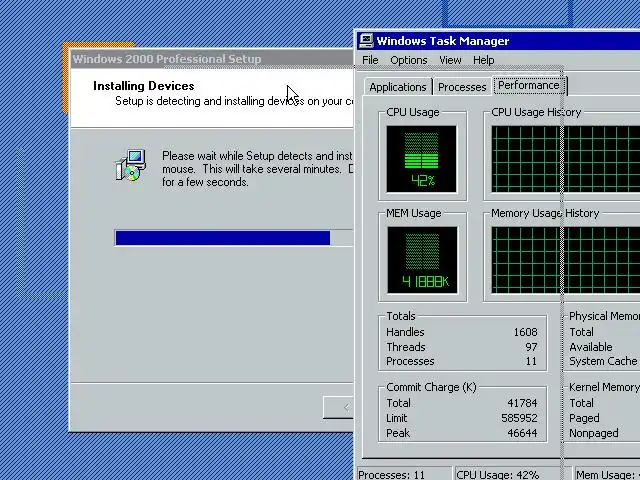Click 'Total' under Kernel Memory
Image resolution: width=640 pixels, height=480 pixels.
click(581, 403)
